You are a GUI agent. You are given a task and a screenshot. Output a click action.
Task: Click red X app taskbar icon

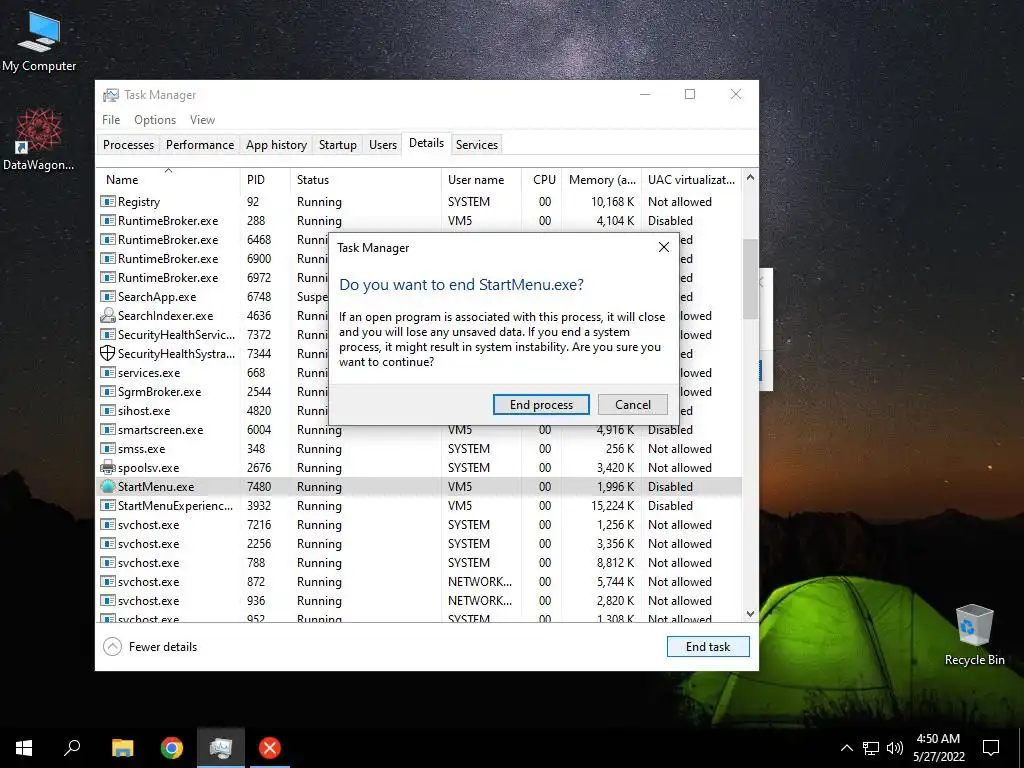(x=270, y=748)
